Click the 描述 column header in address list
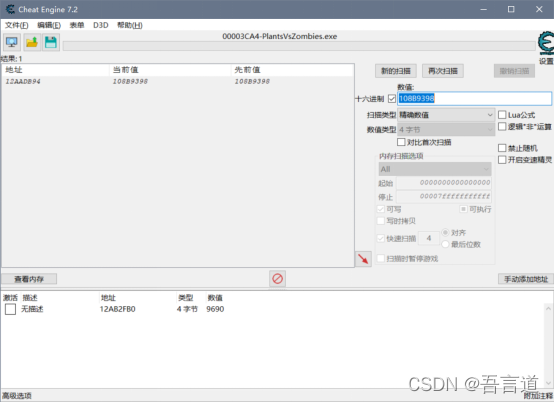The image size is (554, 403). point(30,298)
